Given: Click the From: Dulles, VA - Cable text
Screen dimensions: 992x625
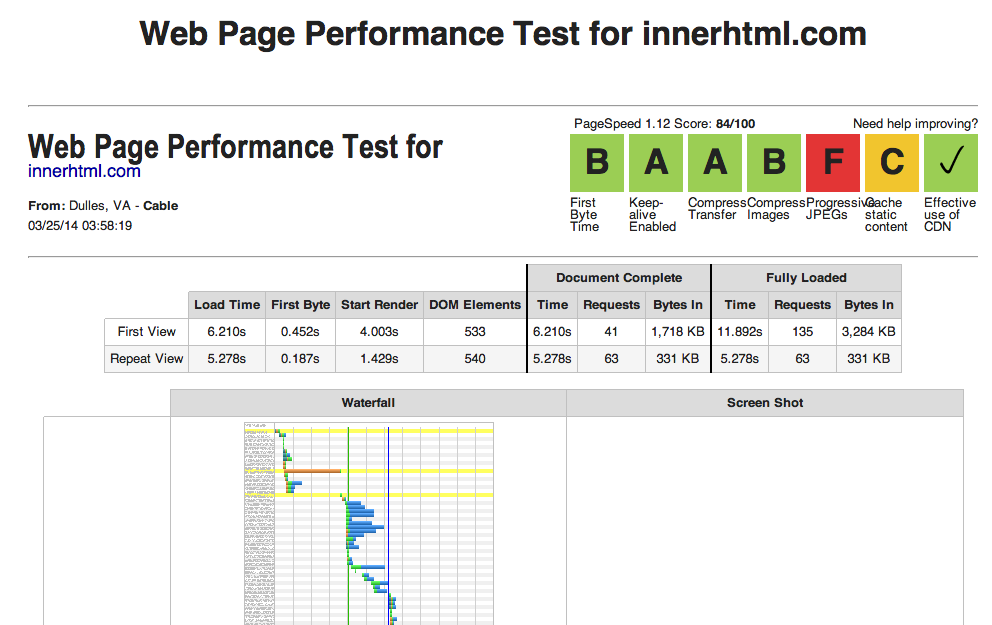Looking at the screenshot, I should coord(103,206).
